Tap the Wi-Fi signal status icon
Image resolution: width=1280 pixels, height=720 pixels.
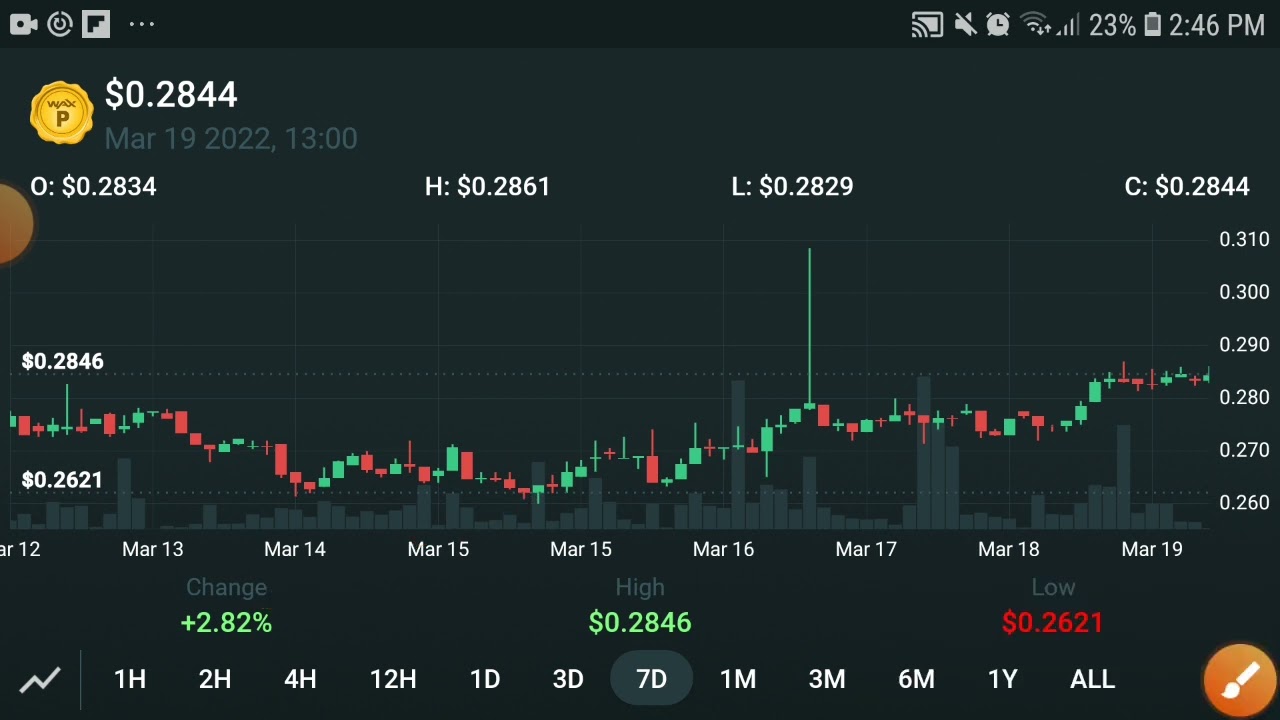point(1036,25)
